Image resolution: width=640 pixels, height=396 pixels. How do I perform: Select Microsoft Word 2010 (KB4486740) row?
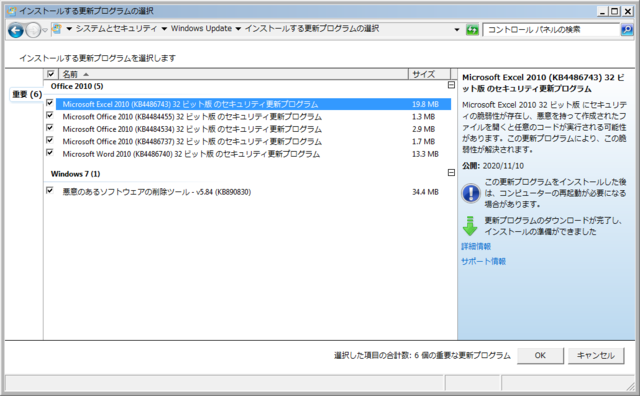click(x=253, y=154)
